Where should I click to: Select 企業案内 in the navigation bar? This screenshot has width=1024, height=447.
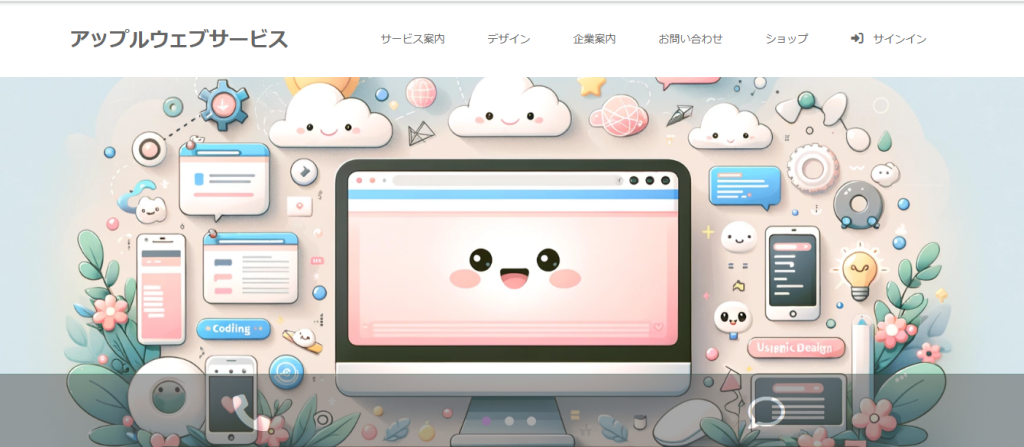tap(594, 39)
